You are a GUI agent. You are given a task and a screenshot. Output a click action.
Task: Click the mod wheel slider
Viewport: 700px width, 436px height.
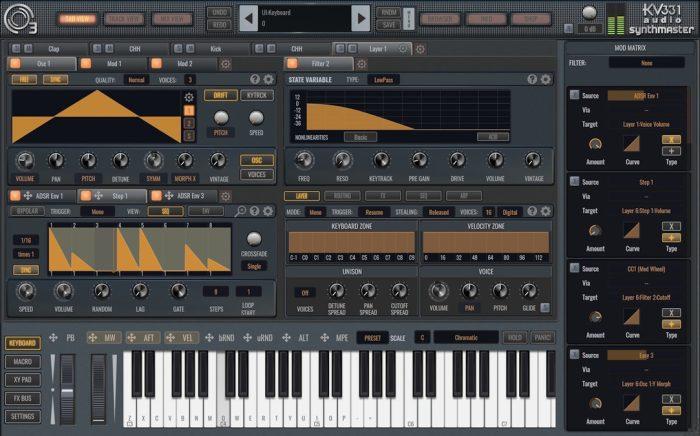click(x=99, y=389)
